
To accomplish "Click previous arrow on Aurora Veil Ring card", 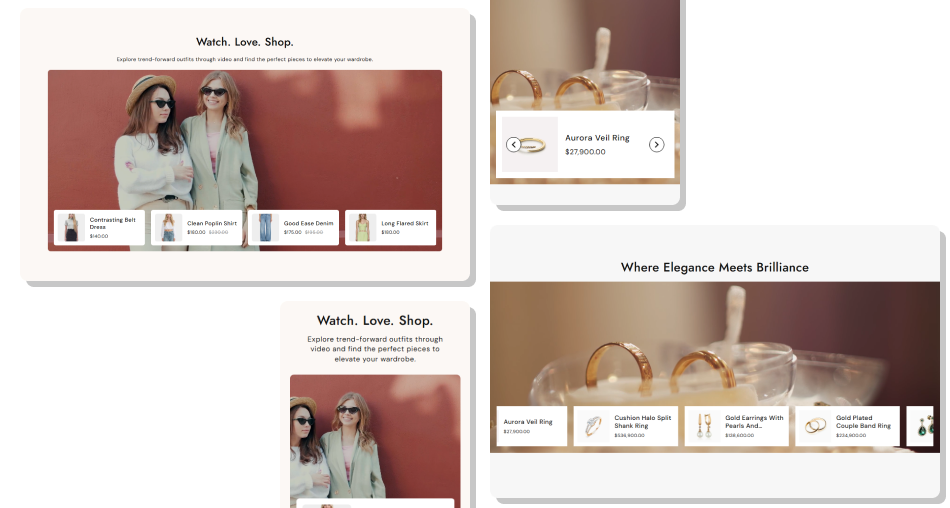I will point(513,144).
